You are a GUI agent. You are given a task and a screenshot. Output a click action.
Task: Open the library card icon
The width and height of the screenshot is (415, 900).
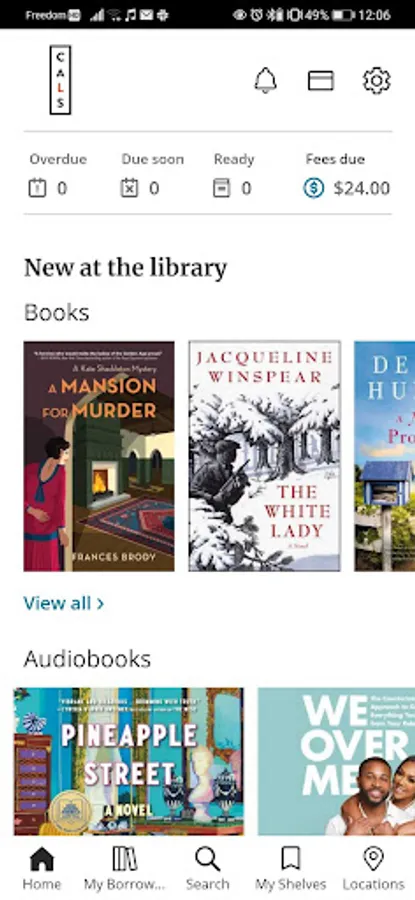(x=321, y=80)
